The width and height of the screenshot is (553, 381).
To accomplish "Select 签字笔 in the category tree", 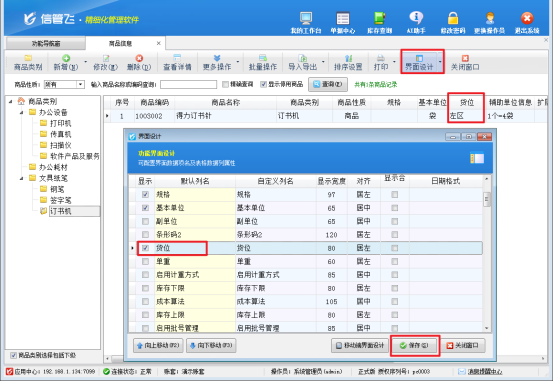I will (x=60, y=200).
